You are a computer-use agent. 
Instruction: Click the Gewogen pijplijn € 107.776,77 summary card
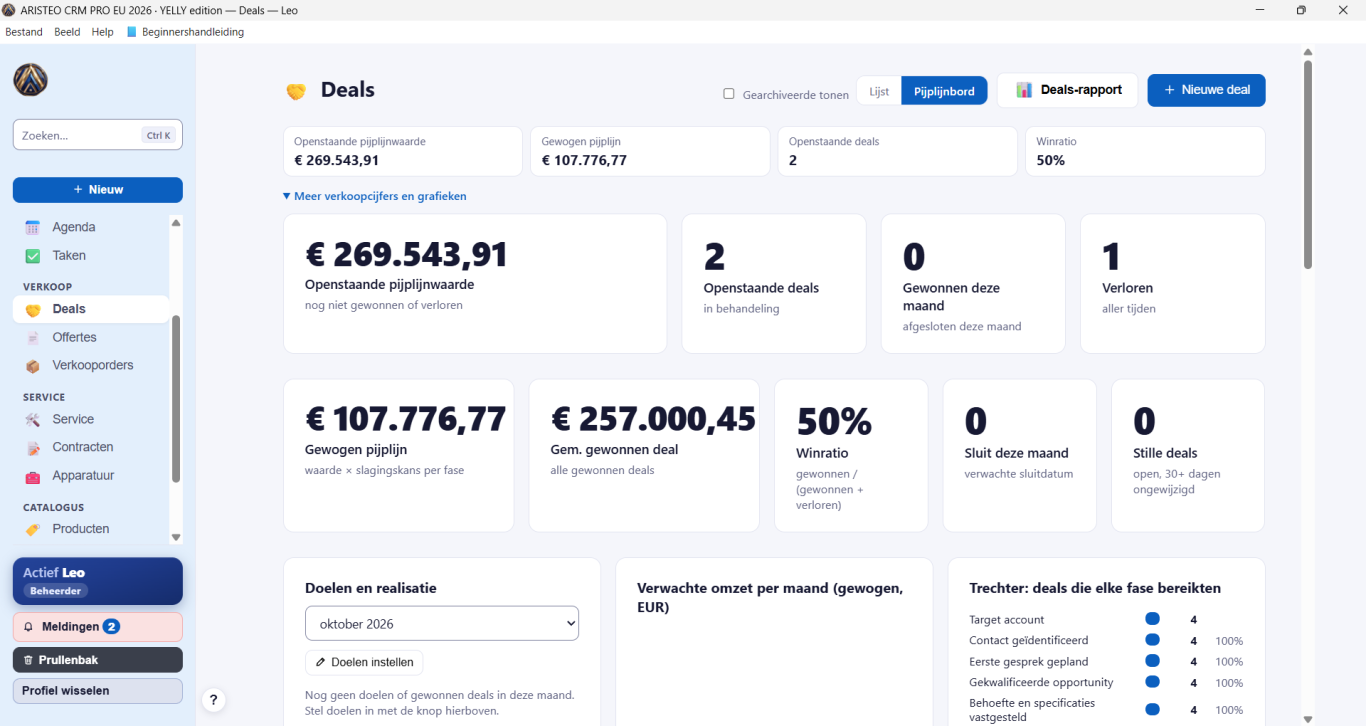pos(650,151)
